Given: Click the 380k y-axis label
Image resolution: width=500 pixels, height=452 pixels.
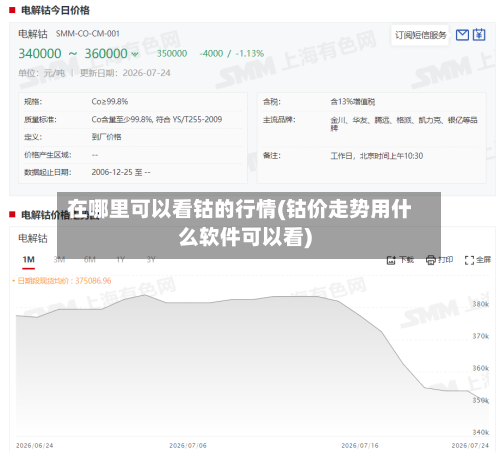Looking at the screenshot, I should click(x=480, y=304).
